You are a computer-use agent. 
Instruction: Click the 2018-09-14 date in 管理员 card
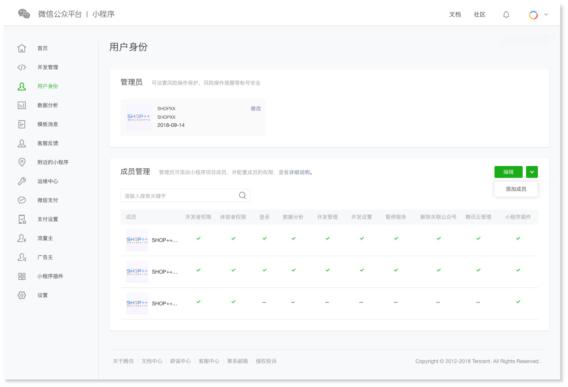[171, 125]
